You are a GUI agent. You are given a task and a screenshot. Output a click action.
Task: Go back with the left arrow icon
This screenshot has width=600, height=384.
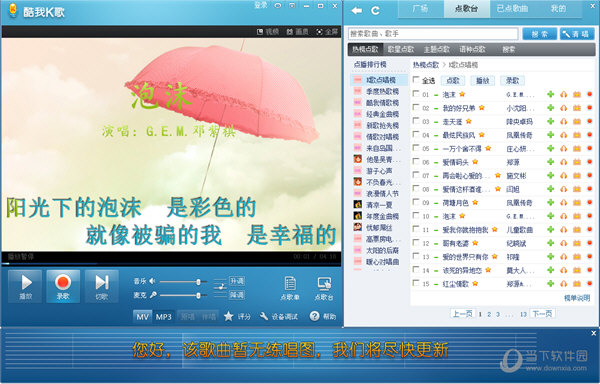tap(357, 11)
